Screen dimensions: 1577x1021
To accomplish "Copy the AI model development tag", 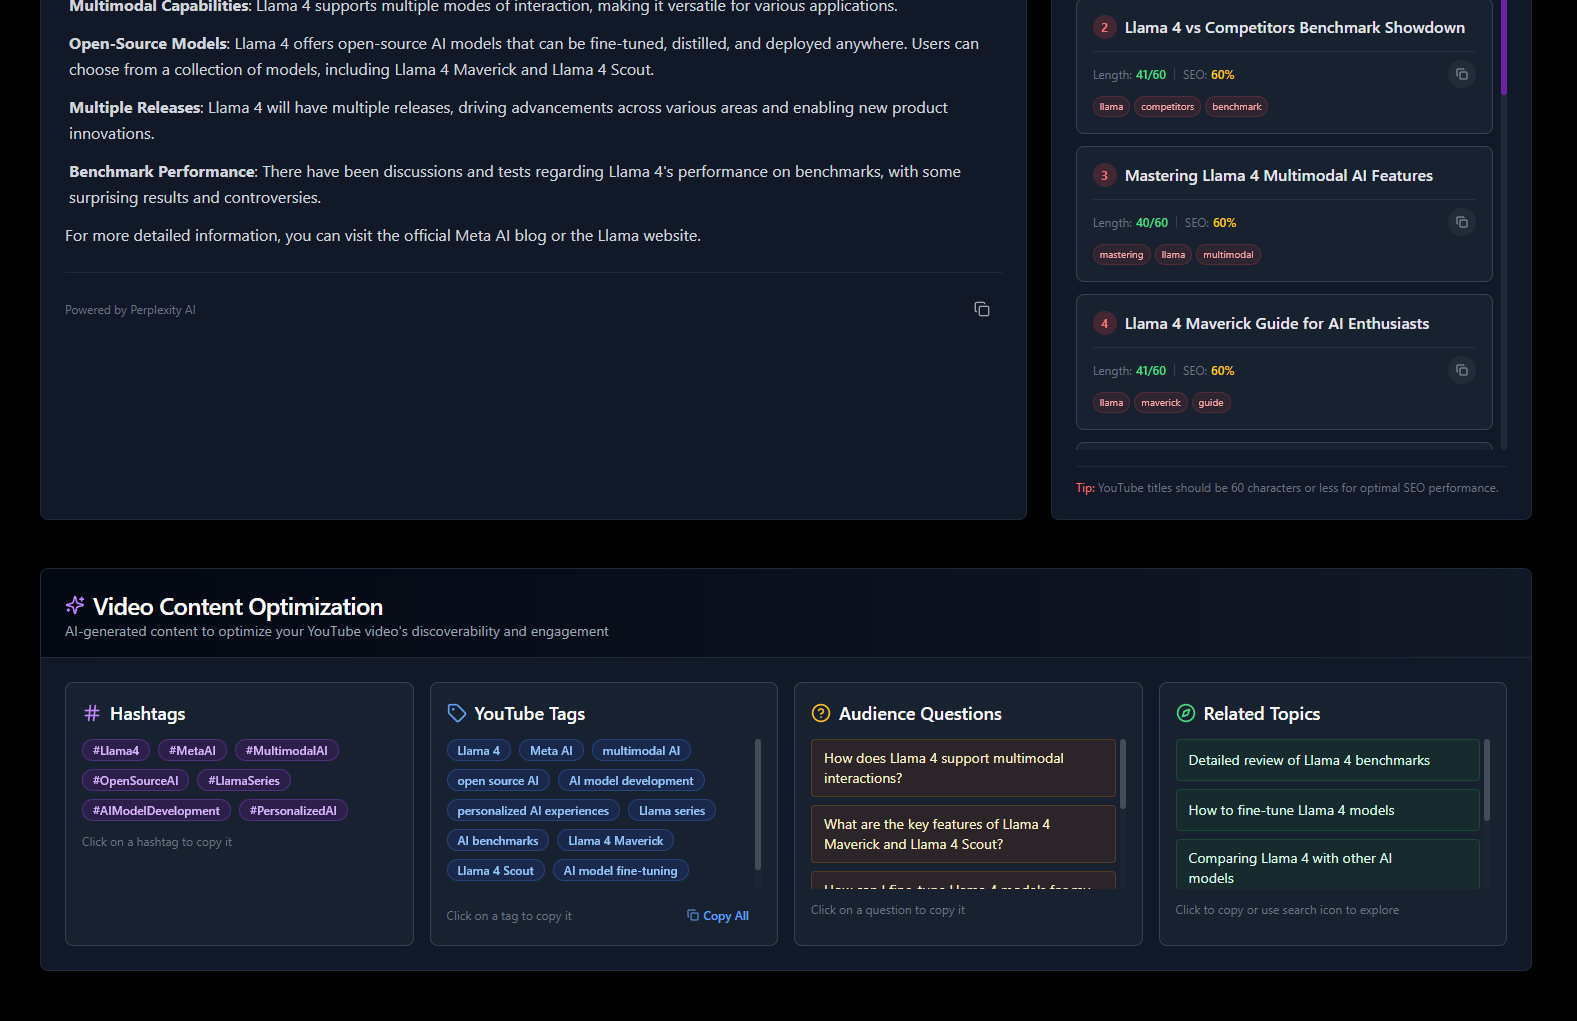I will [x=631, y=781].
